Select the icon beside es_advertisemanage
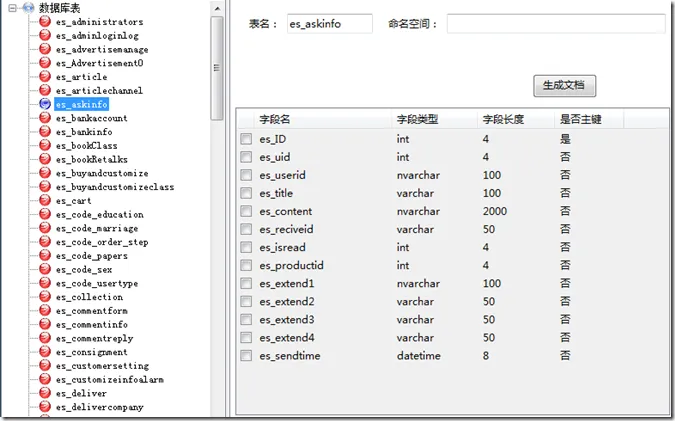Viewport: 675px width, 421px height. [45, 49]
